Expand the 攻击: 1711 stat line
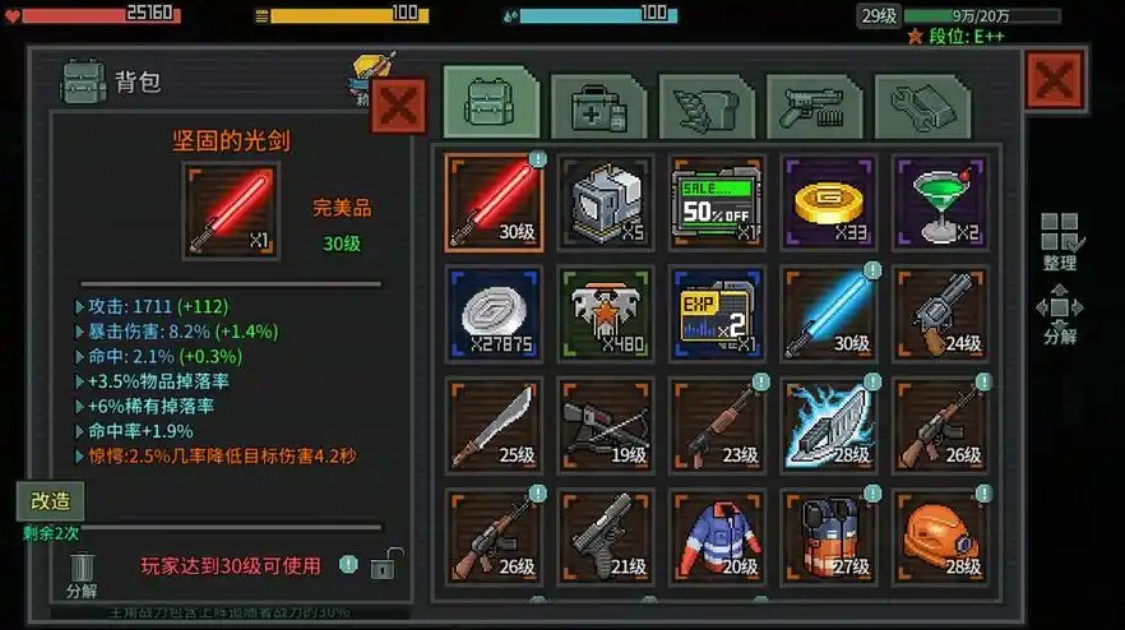The width and height of the screenshot is (1125, 630). tap(80, 307)
